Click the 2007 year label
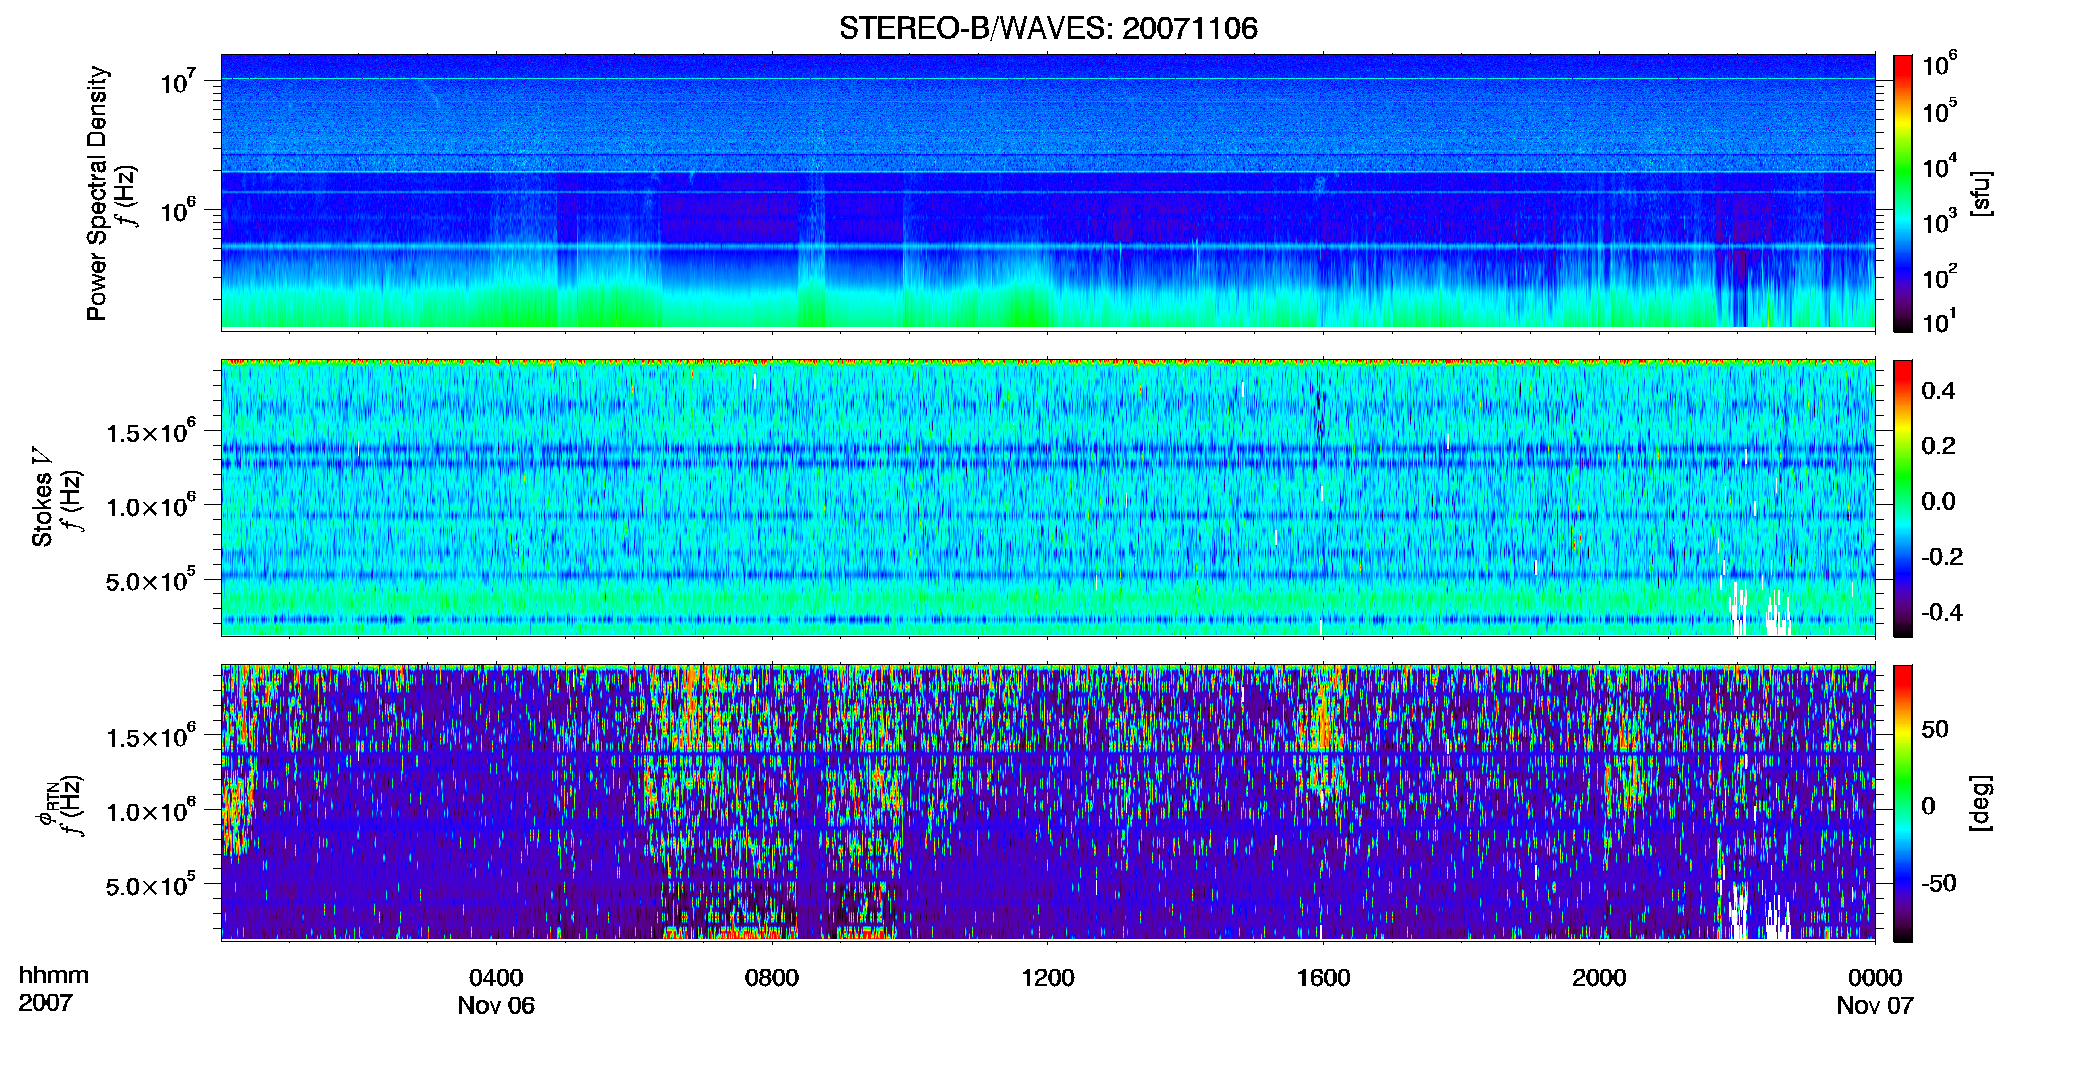The height and width of the screenshot is (1080, 2096). coord(45,1002)
